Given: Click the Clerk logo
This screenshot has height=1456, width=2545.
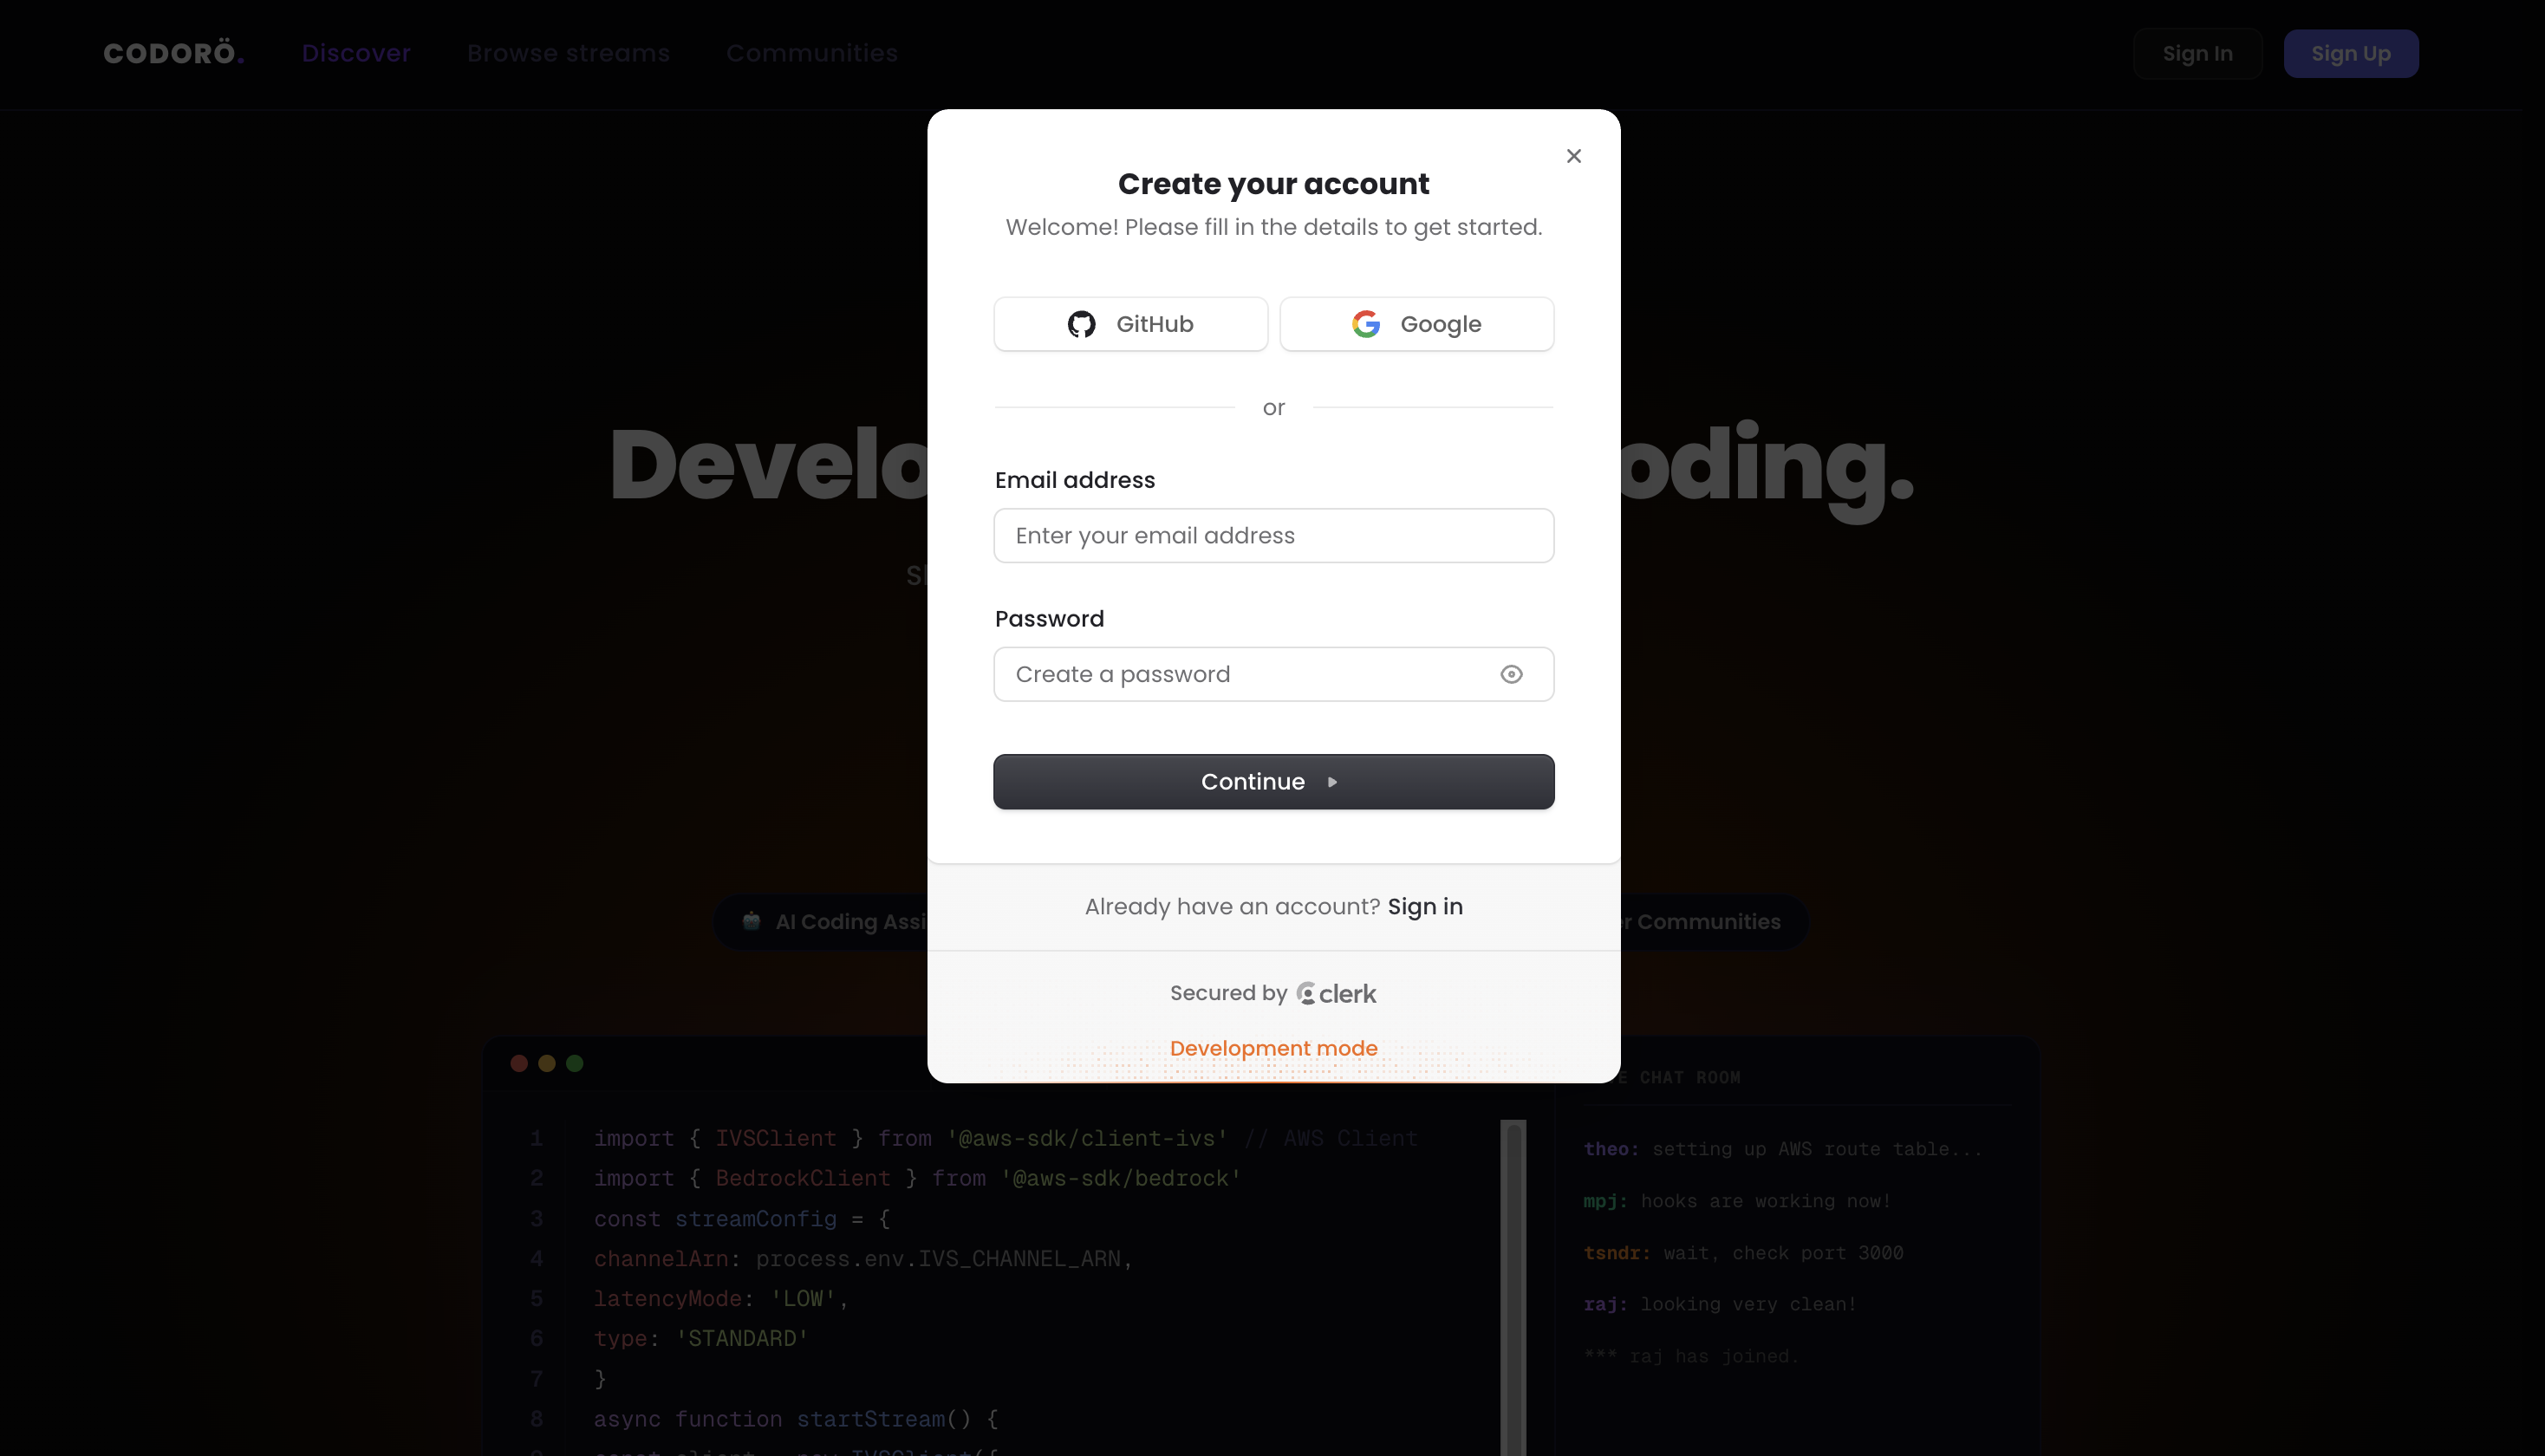Looking at the screenshot, I should pos(1336,994).
